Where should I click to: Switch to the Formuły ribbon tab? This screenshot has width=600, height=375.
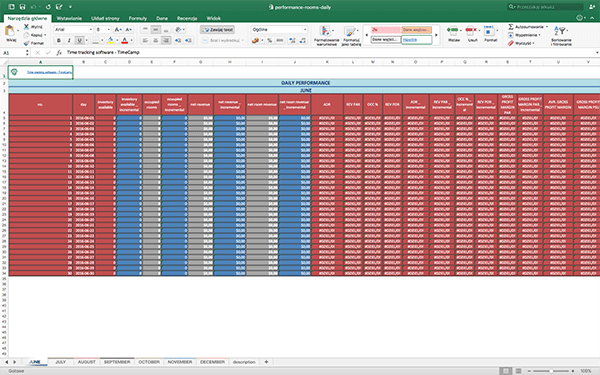tap(138, 18)
